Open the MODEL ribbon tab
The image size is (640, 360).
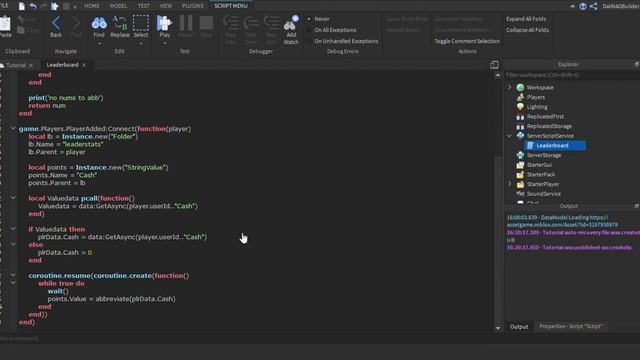point(118,6)
